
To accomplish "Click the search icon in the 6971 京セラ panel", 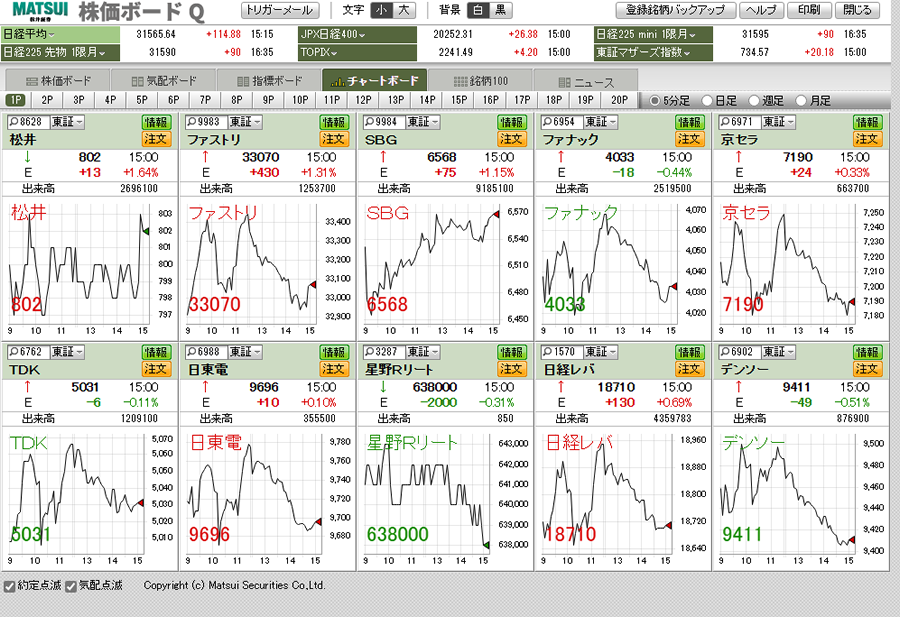I will (x=725, y=122).
